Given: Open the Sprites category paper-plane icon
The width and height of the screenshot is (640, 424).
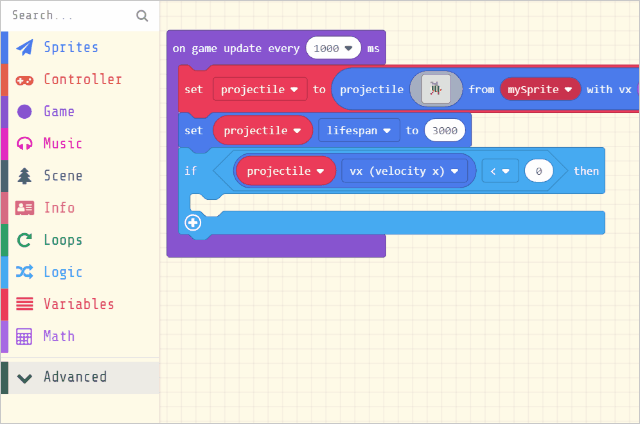Looking at the screenshot, I should tap(24, 47).
